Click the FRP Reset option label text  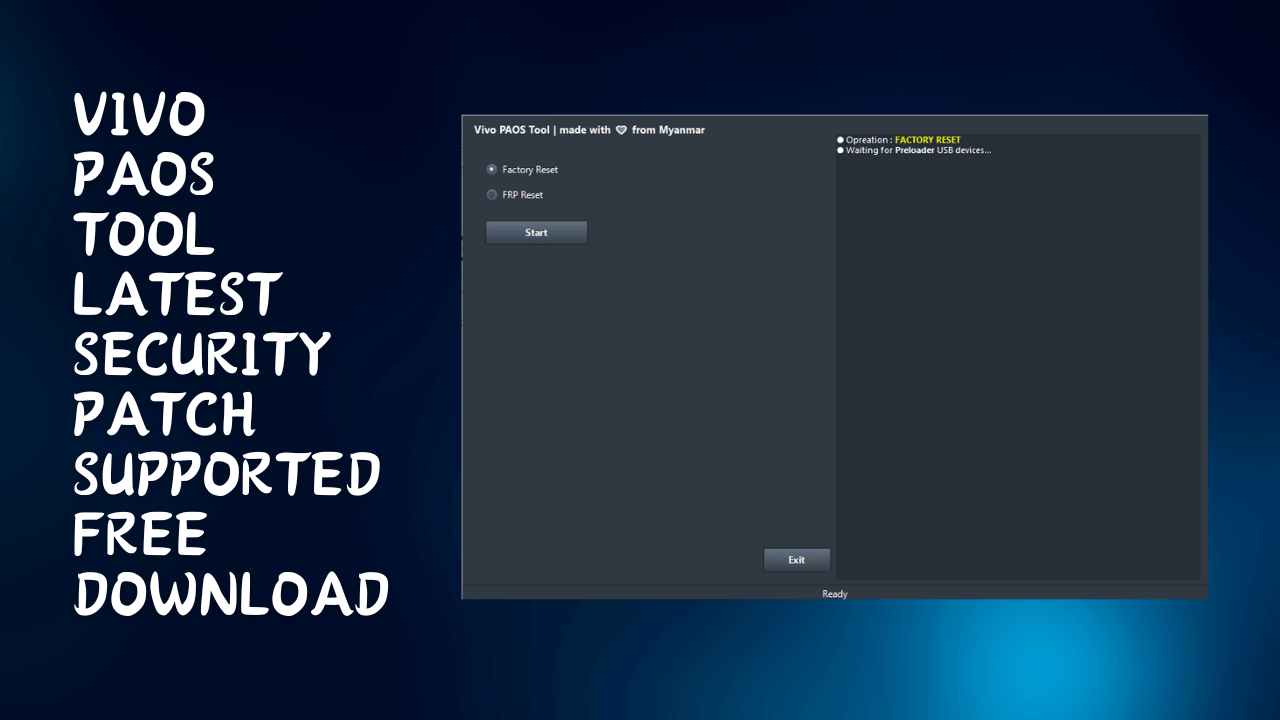pos(523,195)
